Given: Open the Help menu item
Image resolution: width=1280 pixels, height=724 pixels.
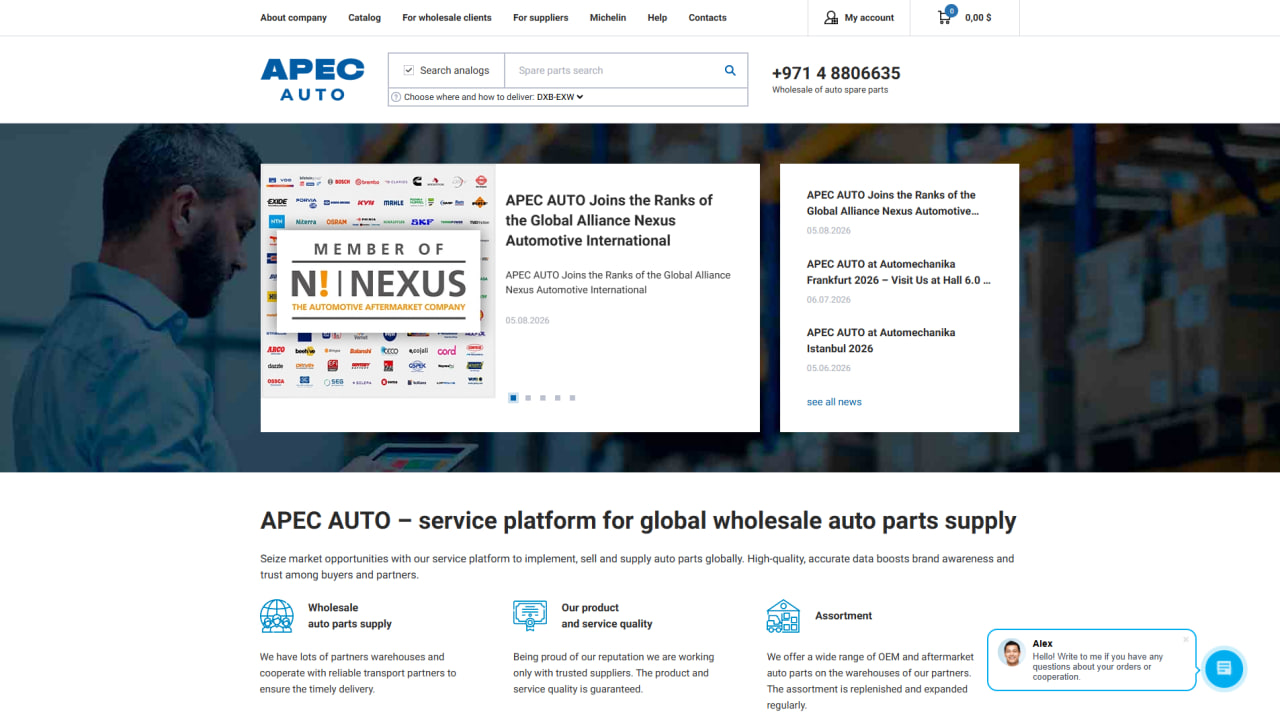Looking at the screenshot, I should pos(657,18).
